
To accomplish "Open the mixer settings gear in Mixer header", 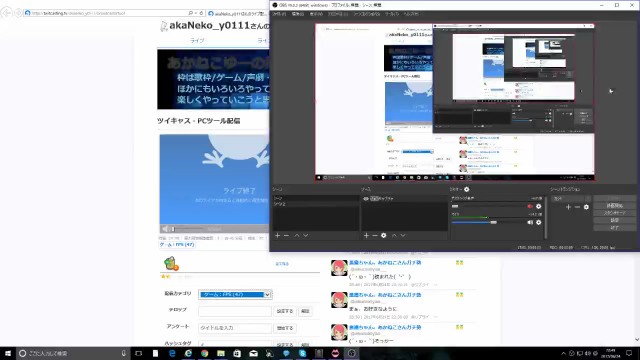I will click(x=467, y=189).
